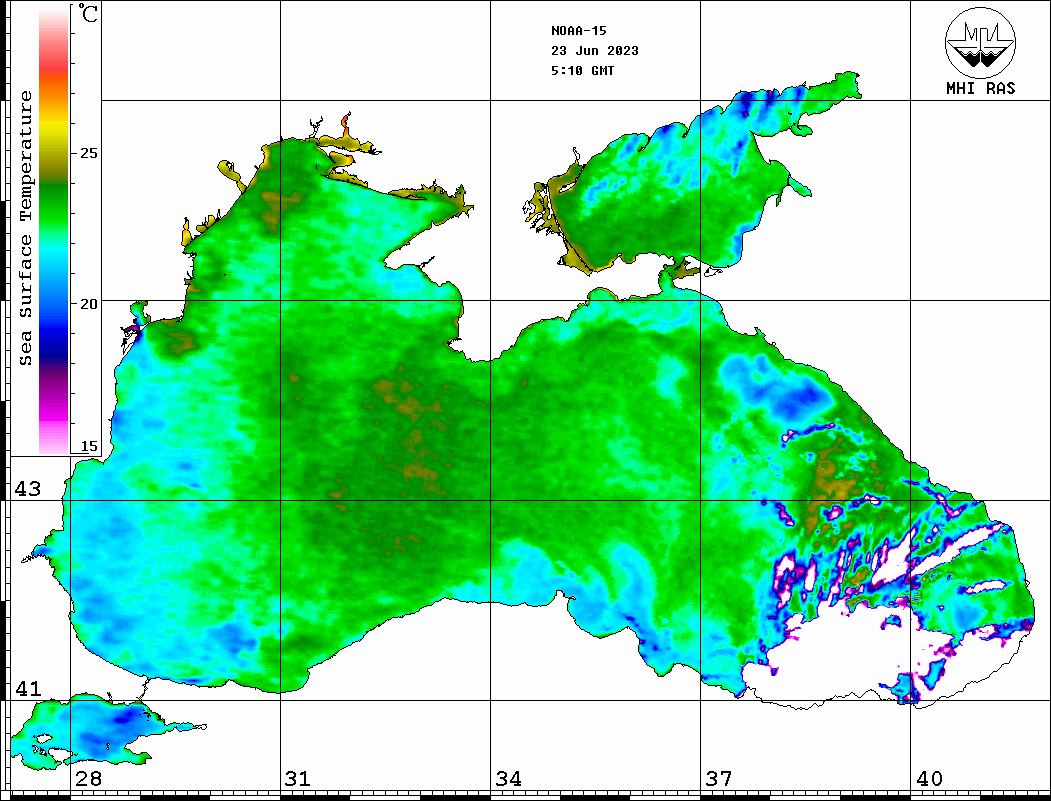This screenshot has width=1051, height=801.
Task: Click the date '23 Jun 2023'
Action: (595, 51)
